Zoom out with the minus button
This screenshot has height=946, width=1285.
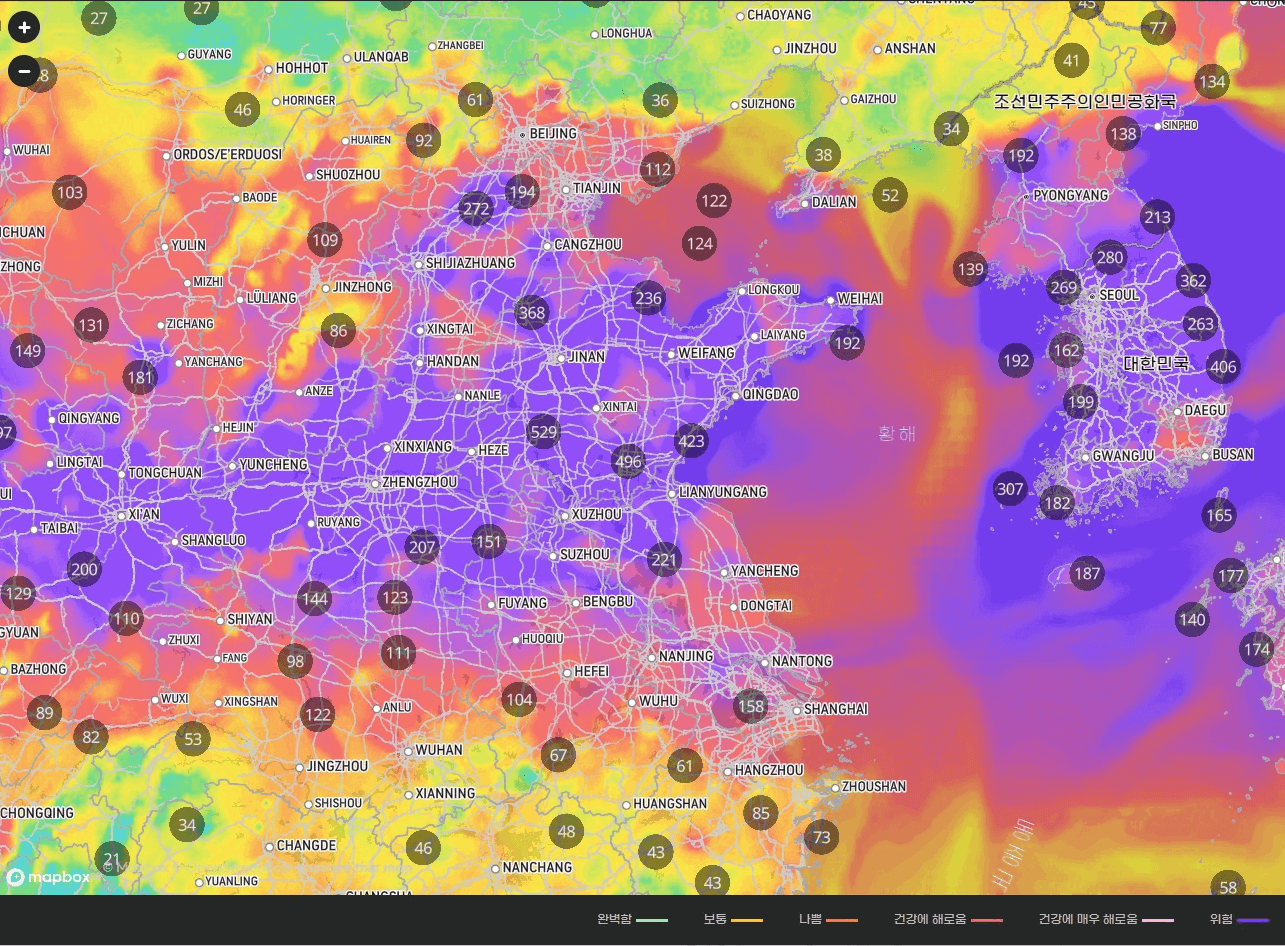24,71
